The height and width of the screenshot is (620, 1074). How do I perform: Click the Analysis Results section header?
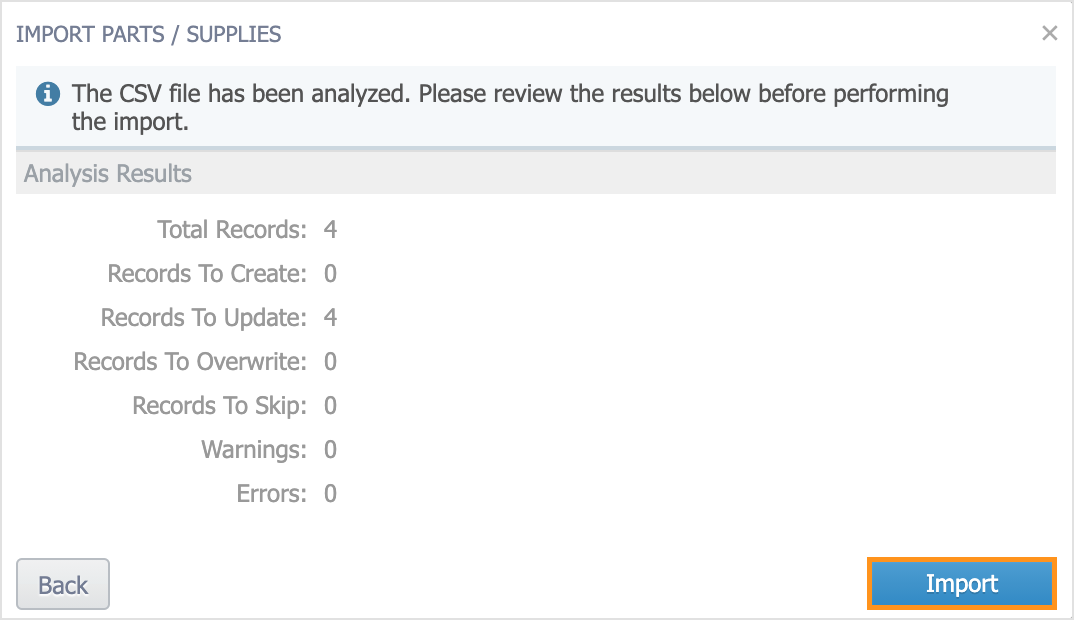(x=536, y=173)
